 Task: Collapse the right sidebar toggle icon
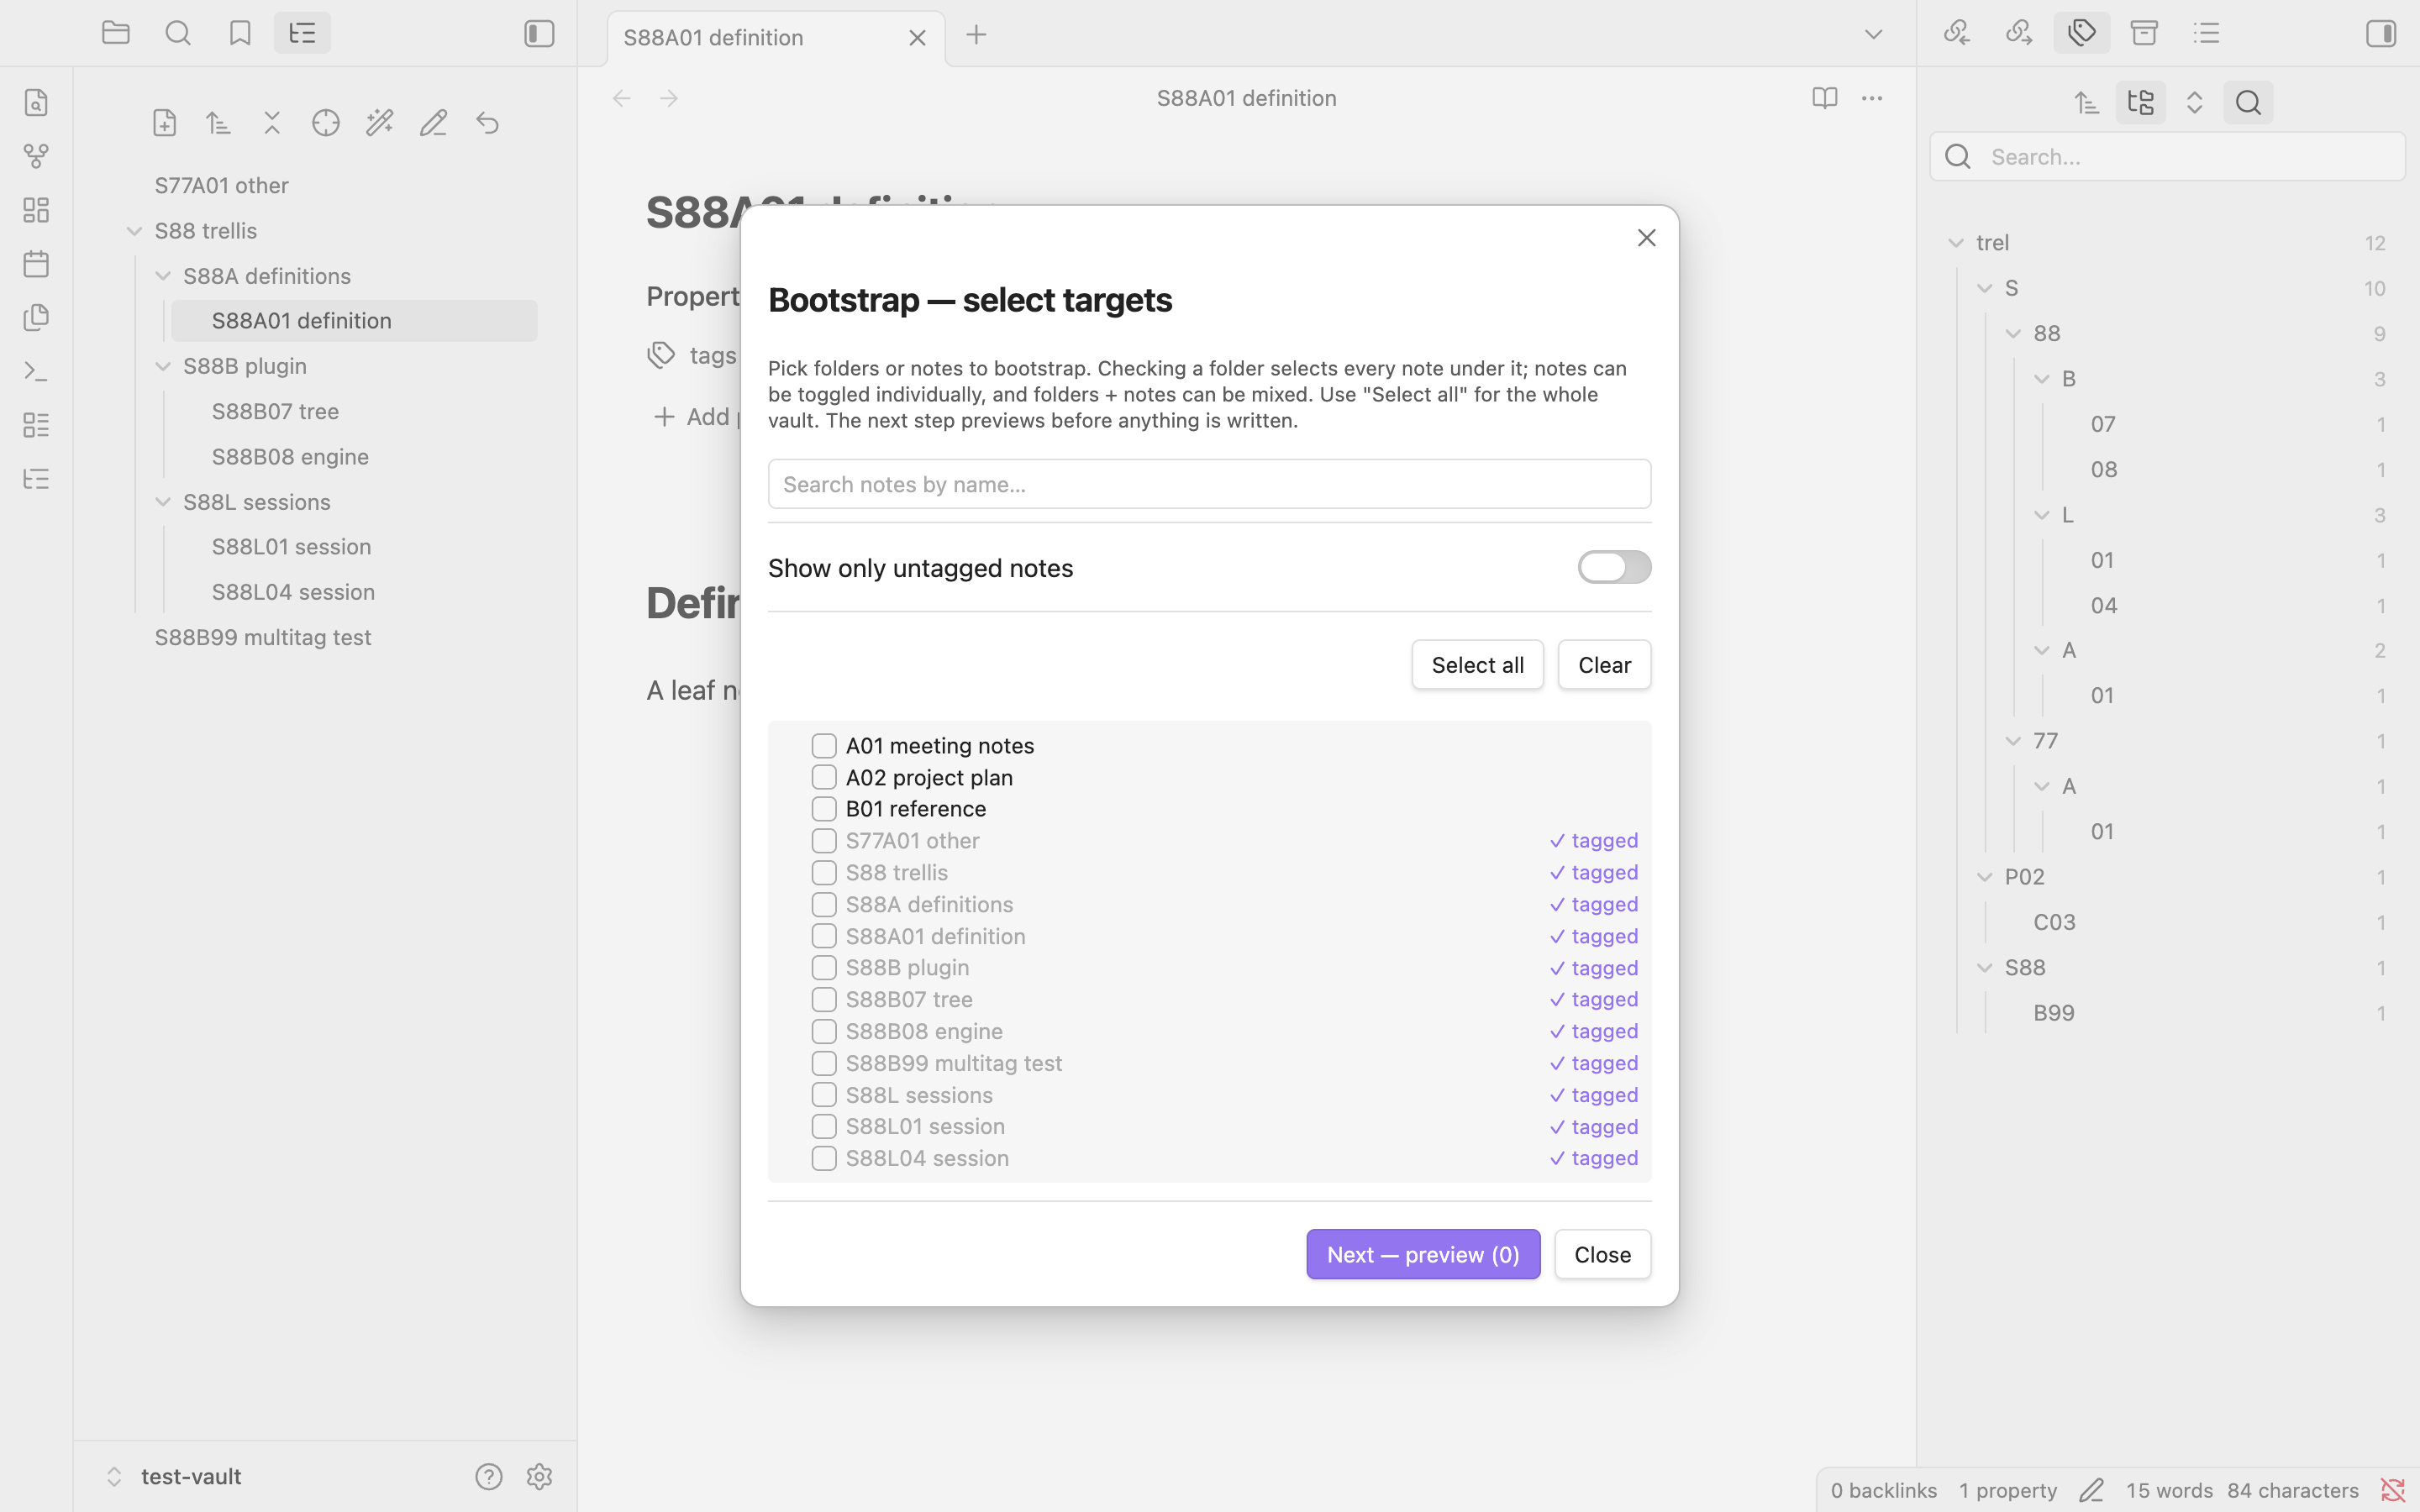click(2381, 34)
